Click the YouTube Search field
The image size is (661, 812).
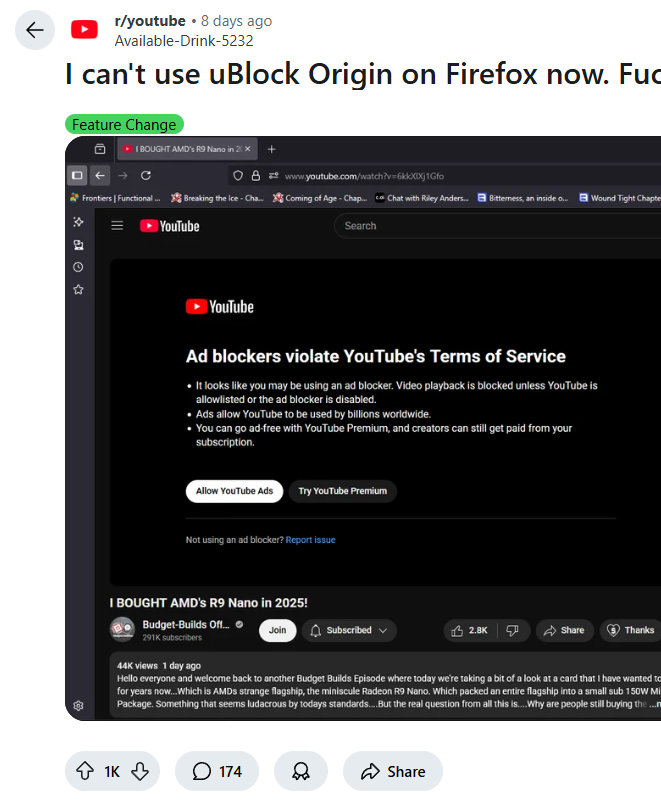(497, 226)
